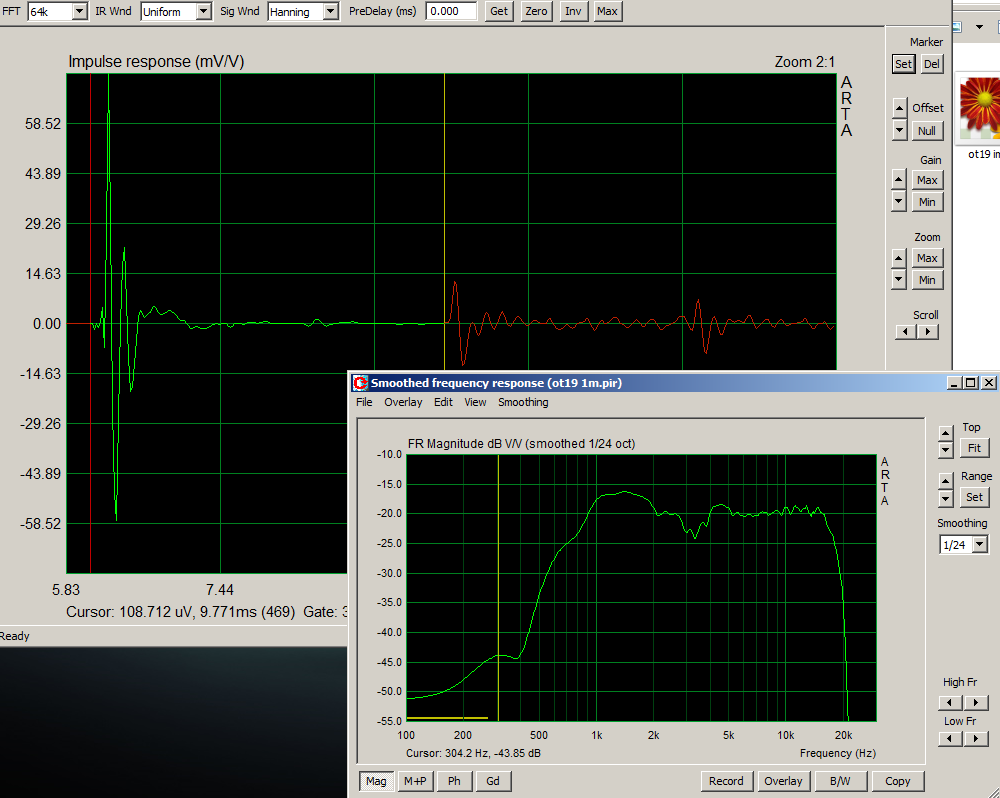Image resolution: width=1000 pixels, height=798 pixels.
Task: Open the Edit menu
Action: 443,402
